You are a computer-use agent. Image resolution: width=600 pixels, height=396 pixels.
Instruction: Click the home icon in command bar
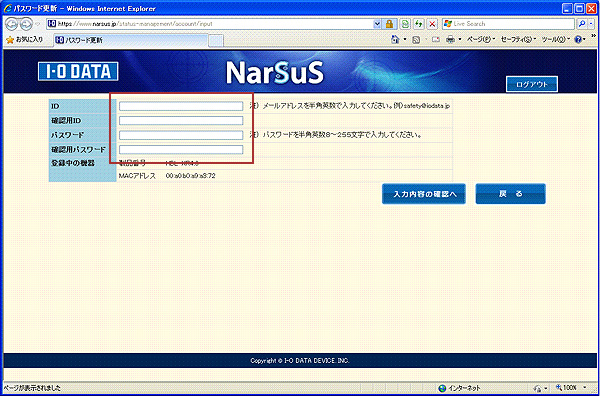396,39
